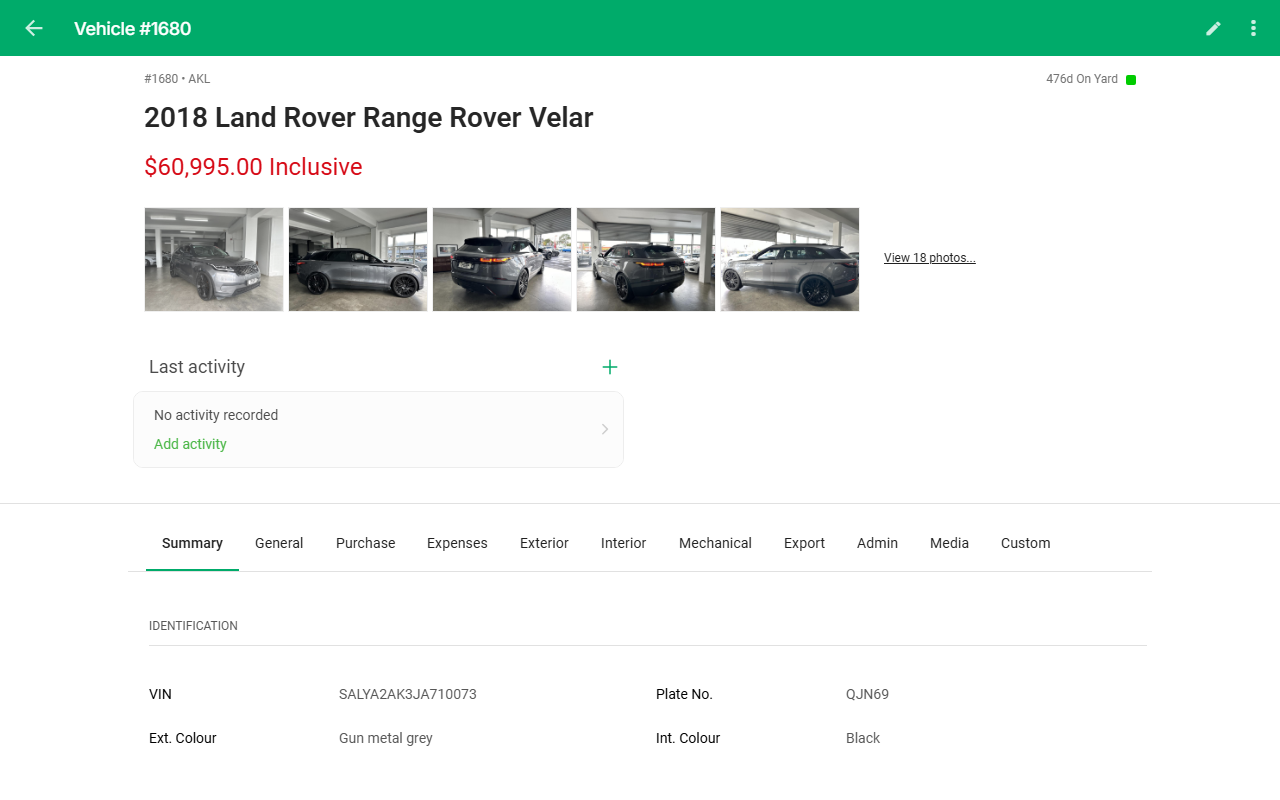This screenshot has height=800, width=1280.
Task: Click the IDENTIFICATION section heading
Action: pyautogui.click(x=193, y=626)
